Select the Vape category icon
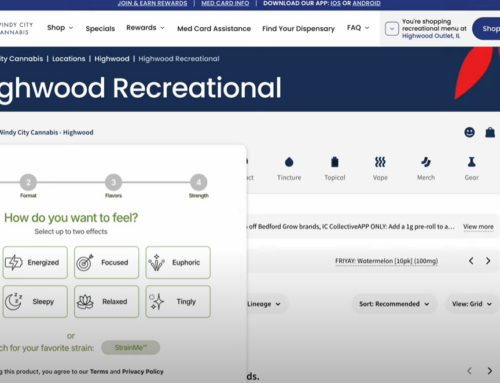 pos(380,162)
